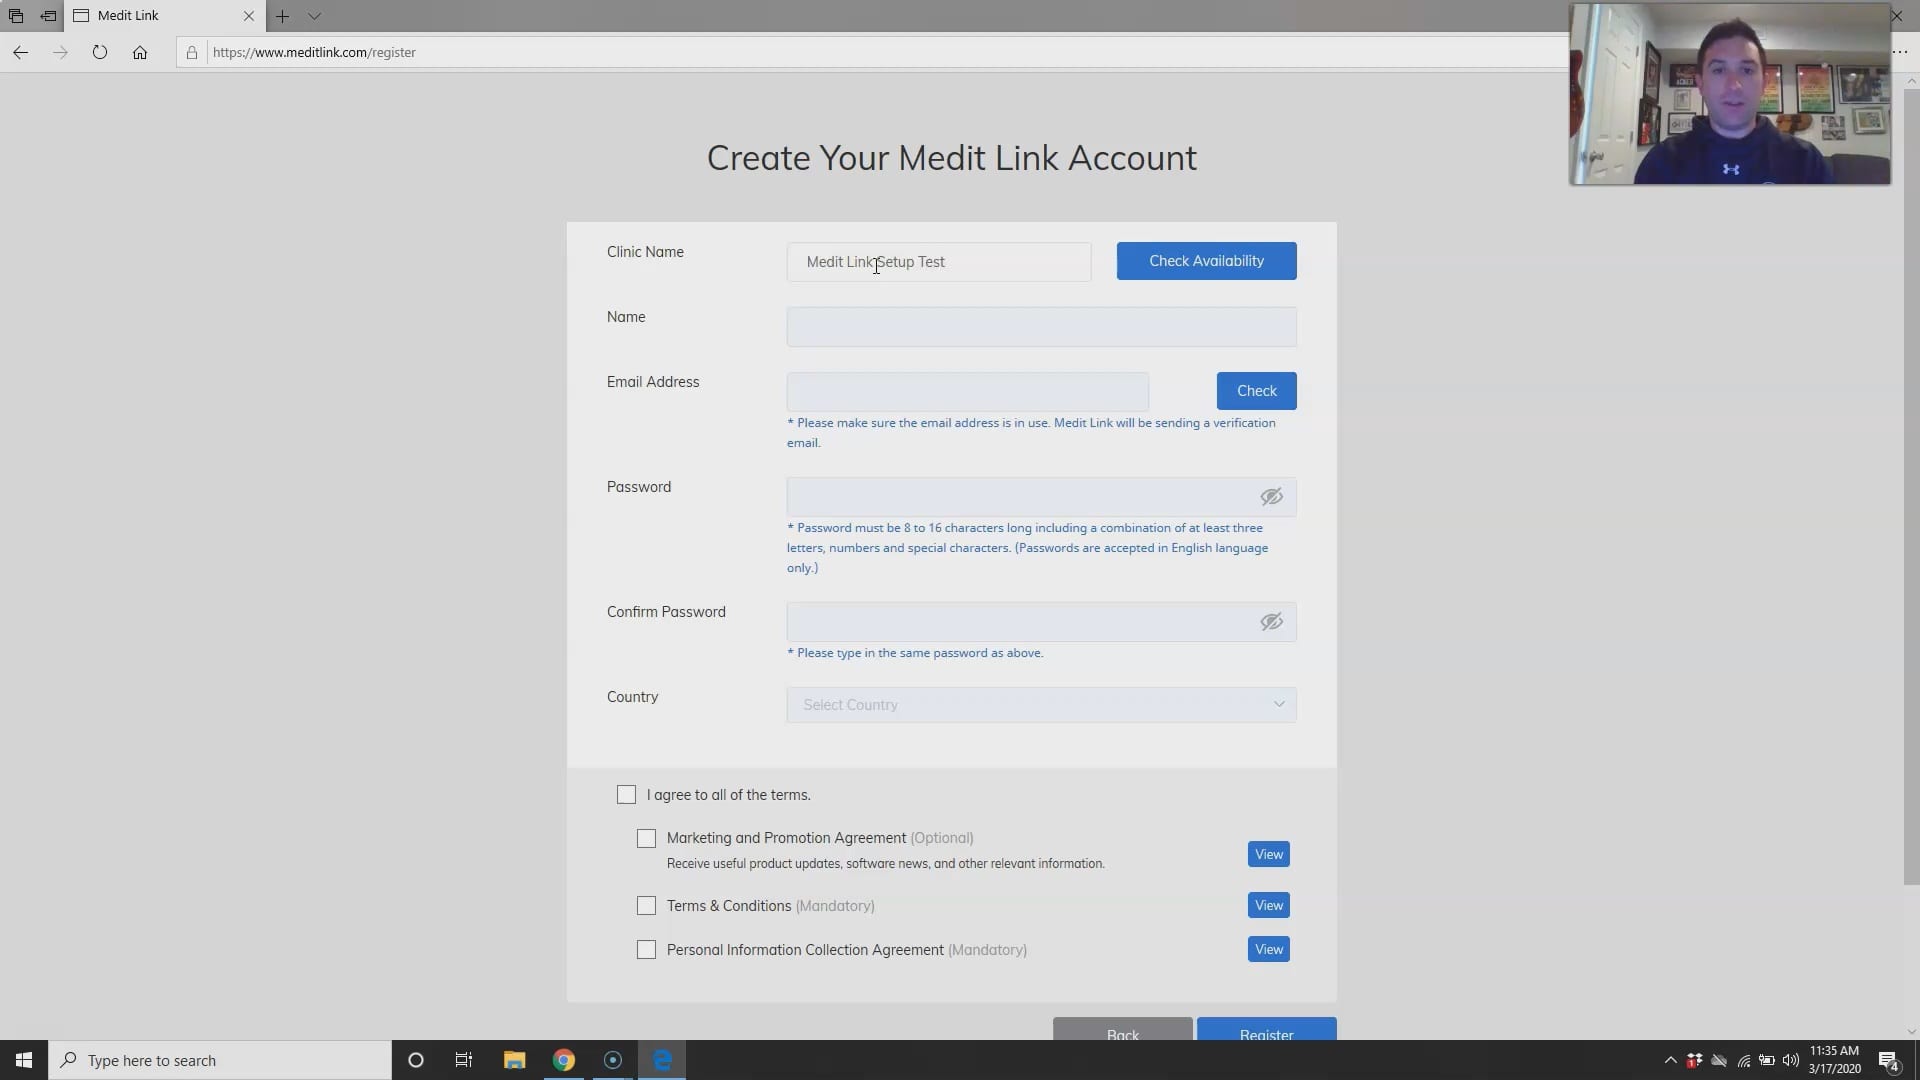Show hidden system tray icons

1670,1060
